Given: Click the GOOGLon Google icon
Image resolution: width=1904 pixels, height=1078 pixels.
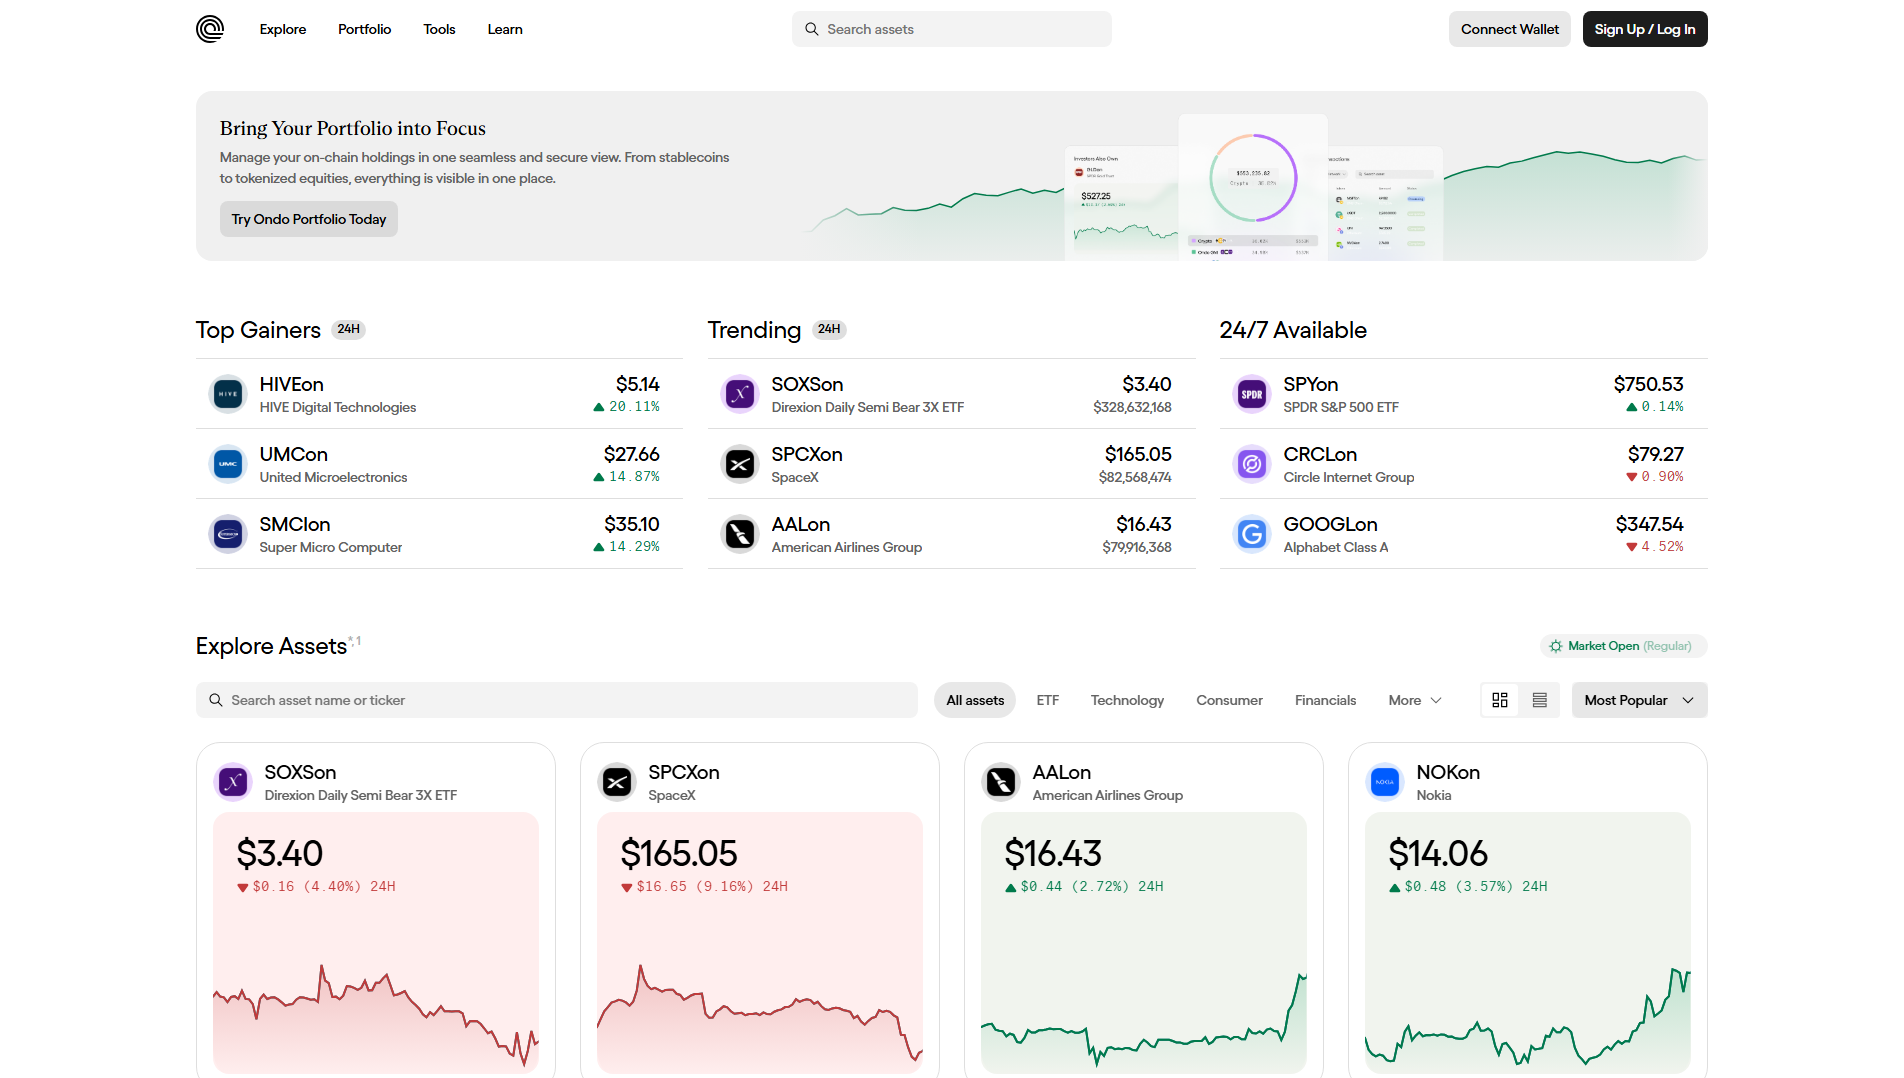Looking at the screenshot, I should tap(1252, 534).
